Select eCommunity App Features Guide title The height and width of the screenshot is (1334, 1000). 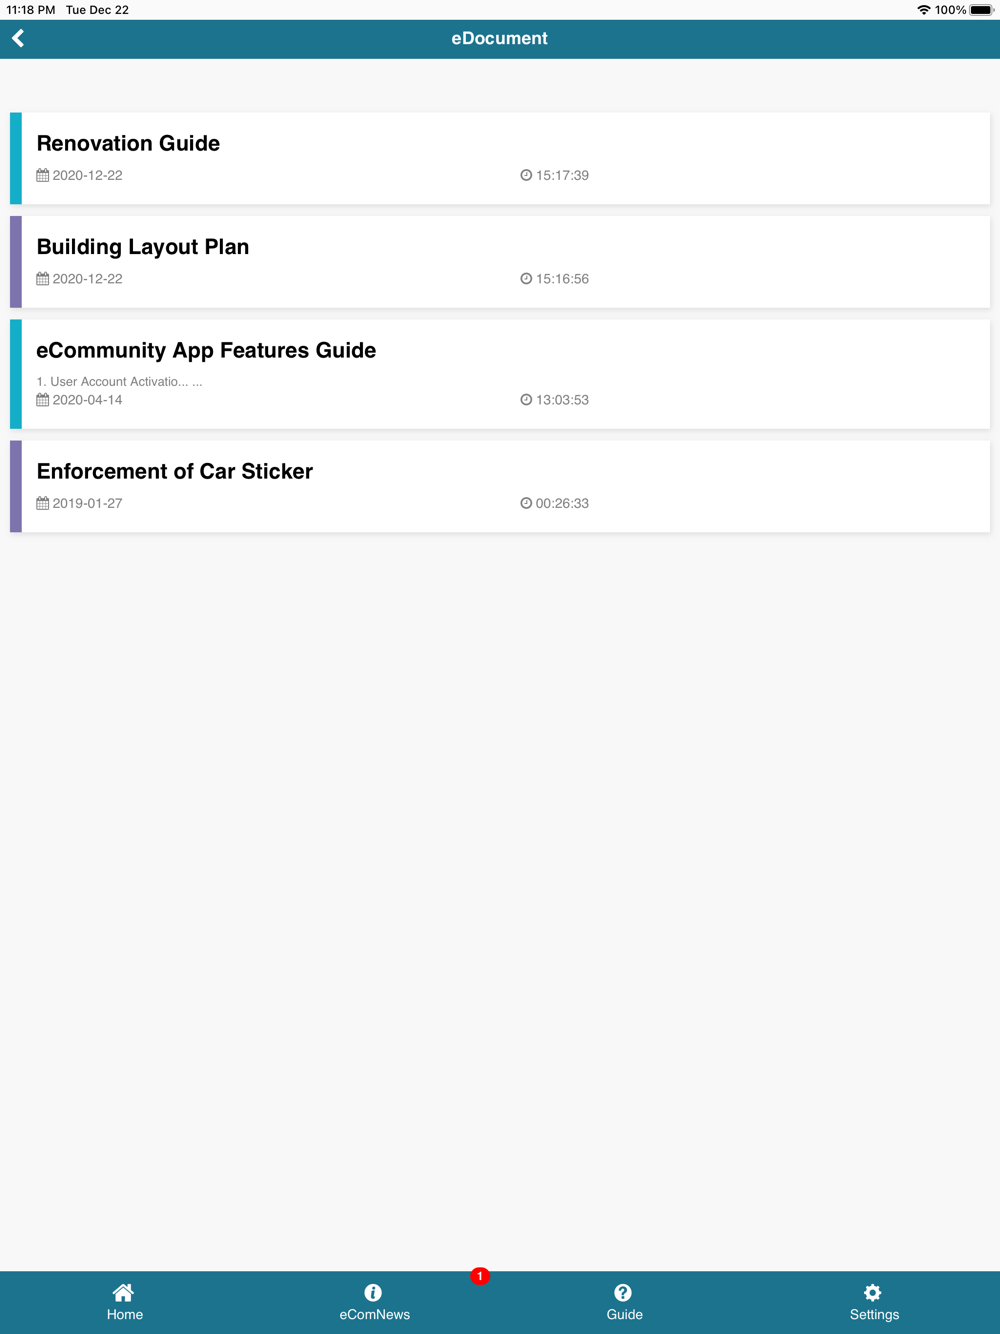click(x=206, y=350)
